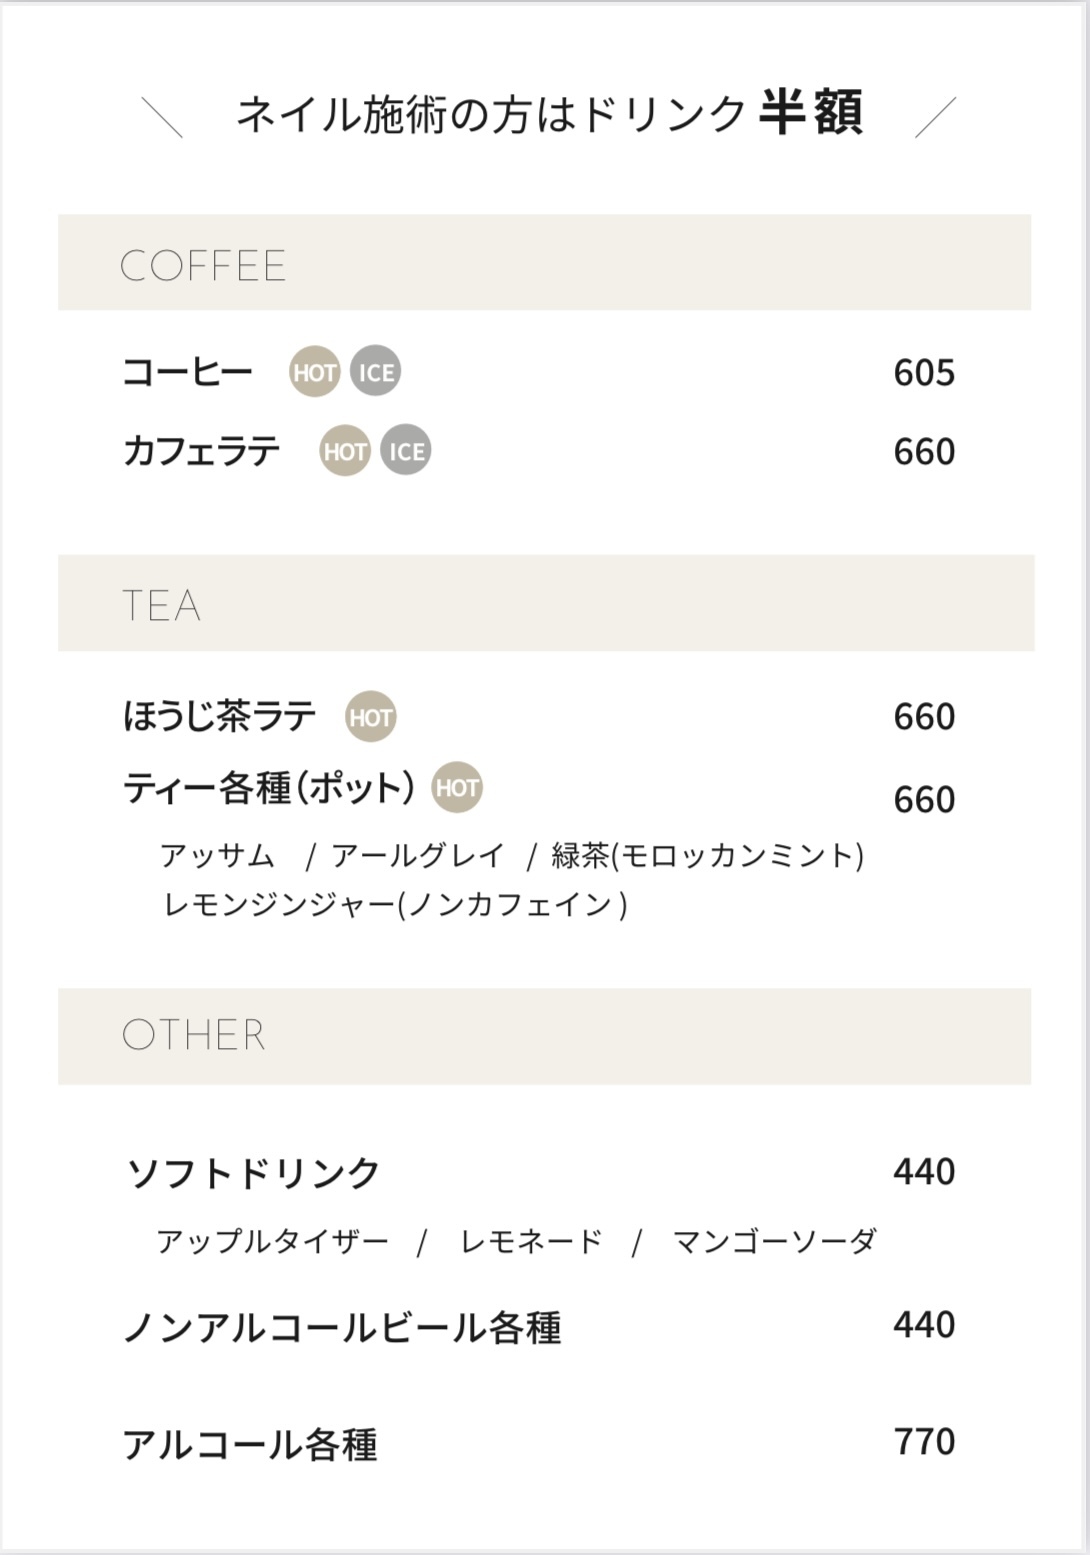
Task: Select the OTHER section header
Action: (x=545, y=1036)
